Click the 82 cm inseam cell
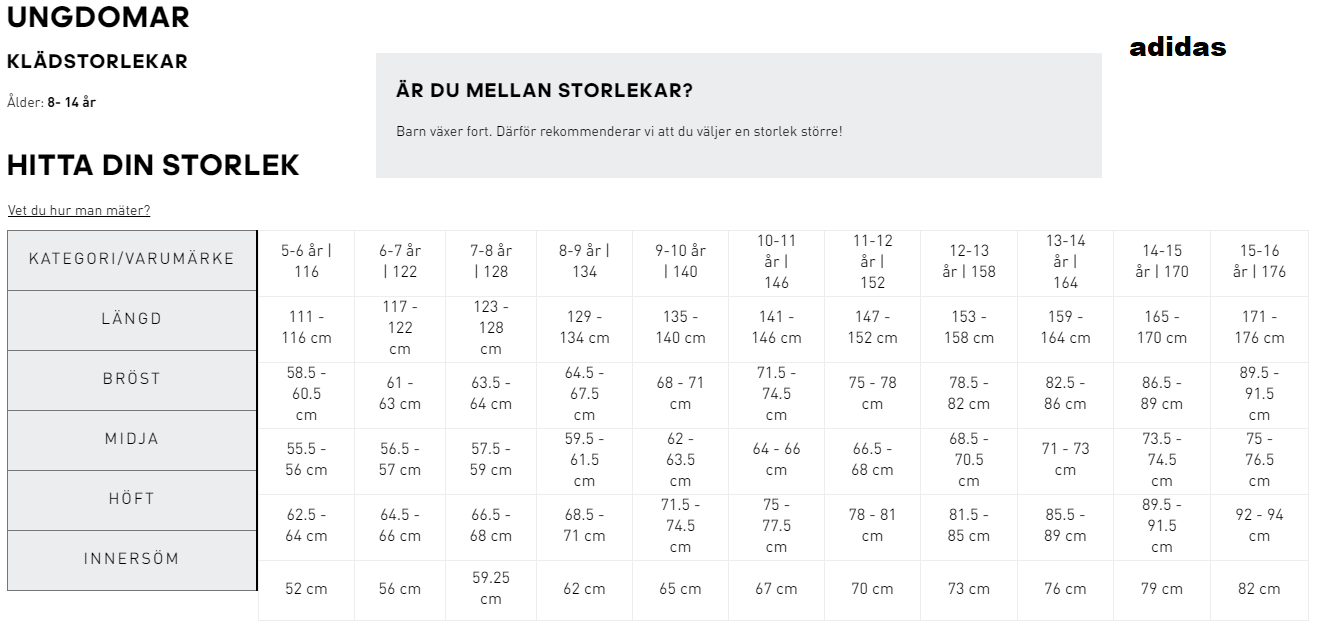The height and width of the screenshot is (635, 1317). click(1259, 589)
